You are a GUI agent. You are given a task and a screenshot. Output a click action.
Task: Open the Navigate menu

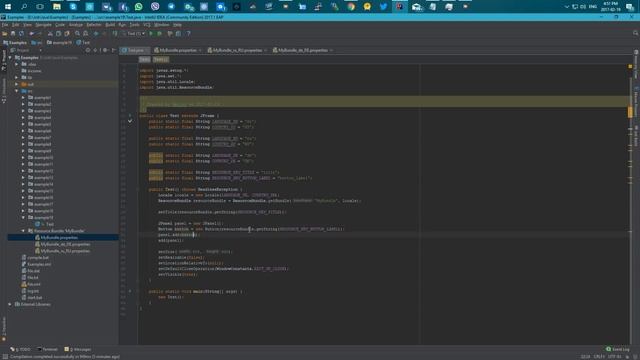(43, 25)
